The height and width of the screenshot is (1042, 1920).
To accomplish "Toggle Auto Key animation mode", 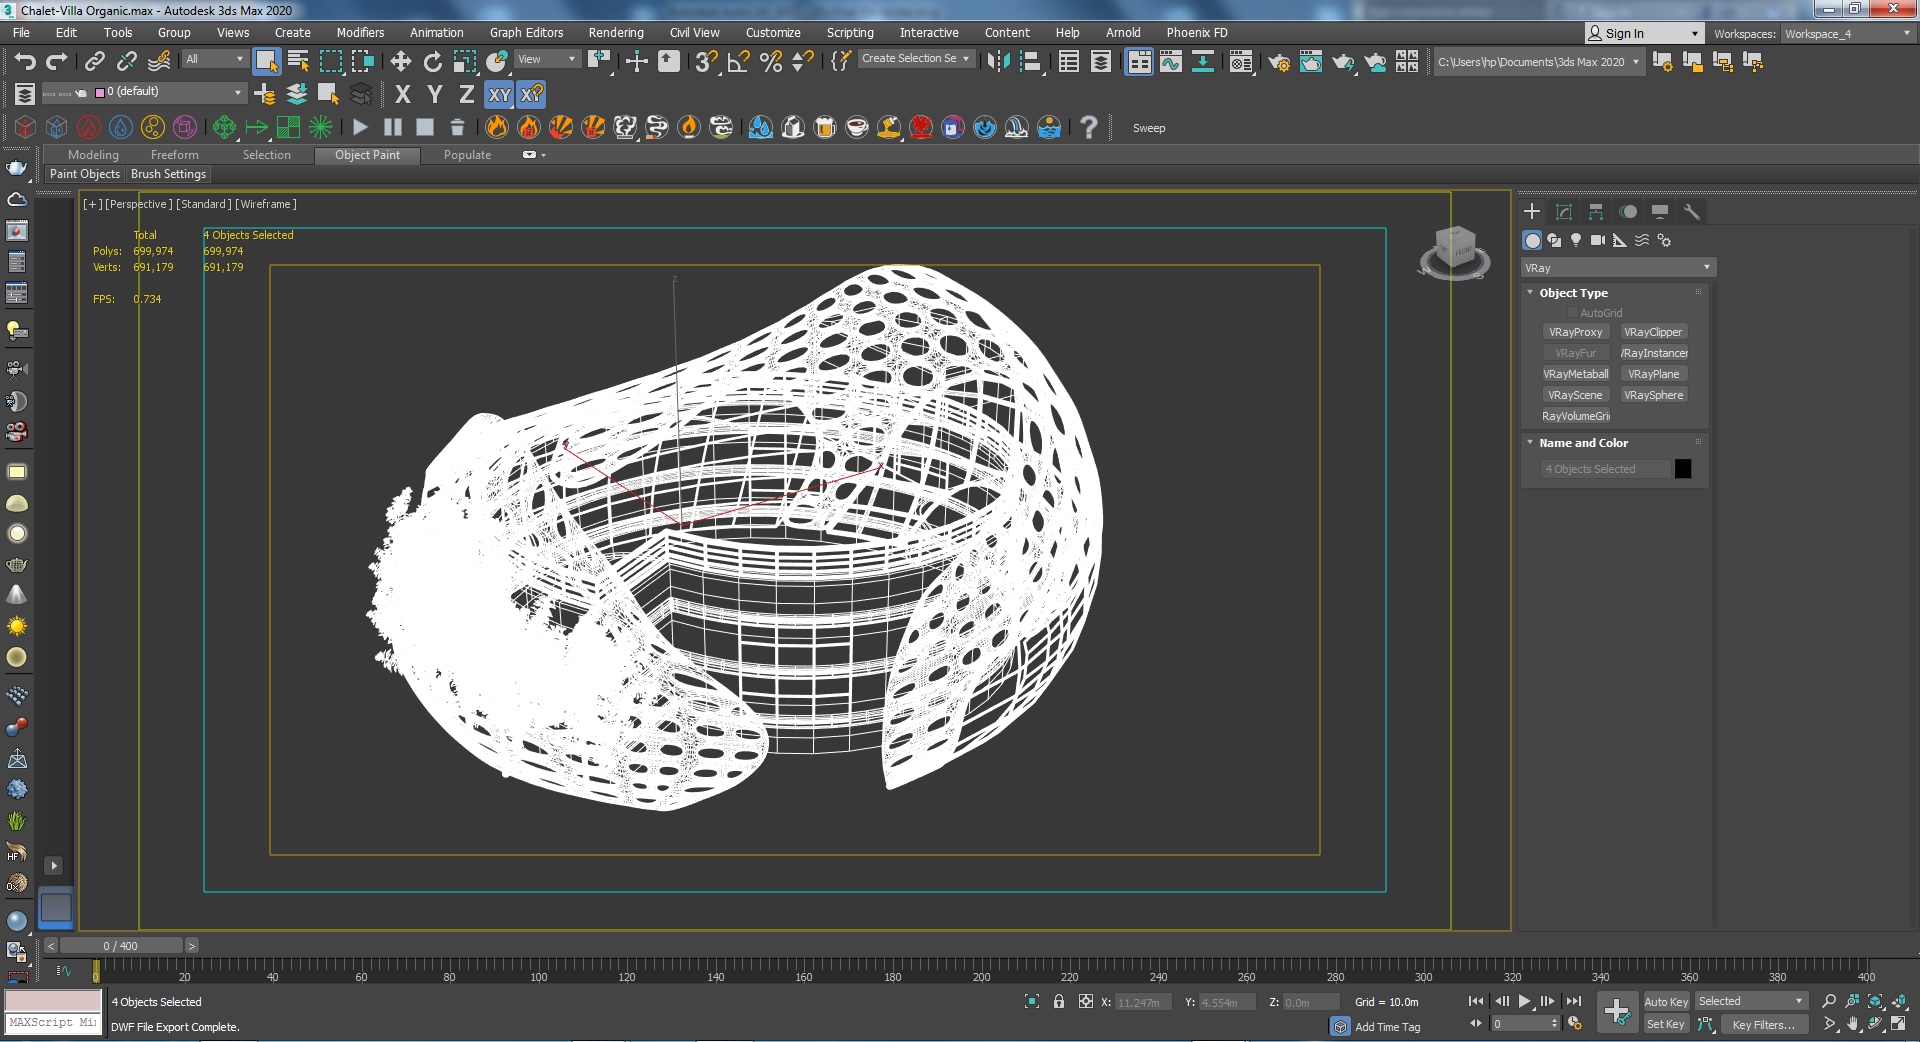I will (1665, 1002).
